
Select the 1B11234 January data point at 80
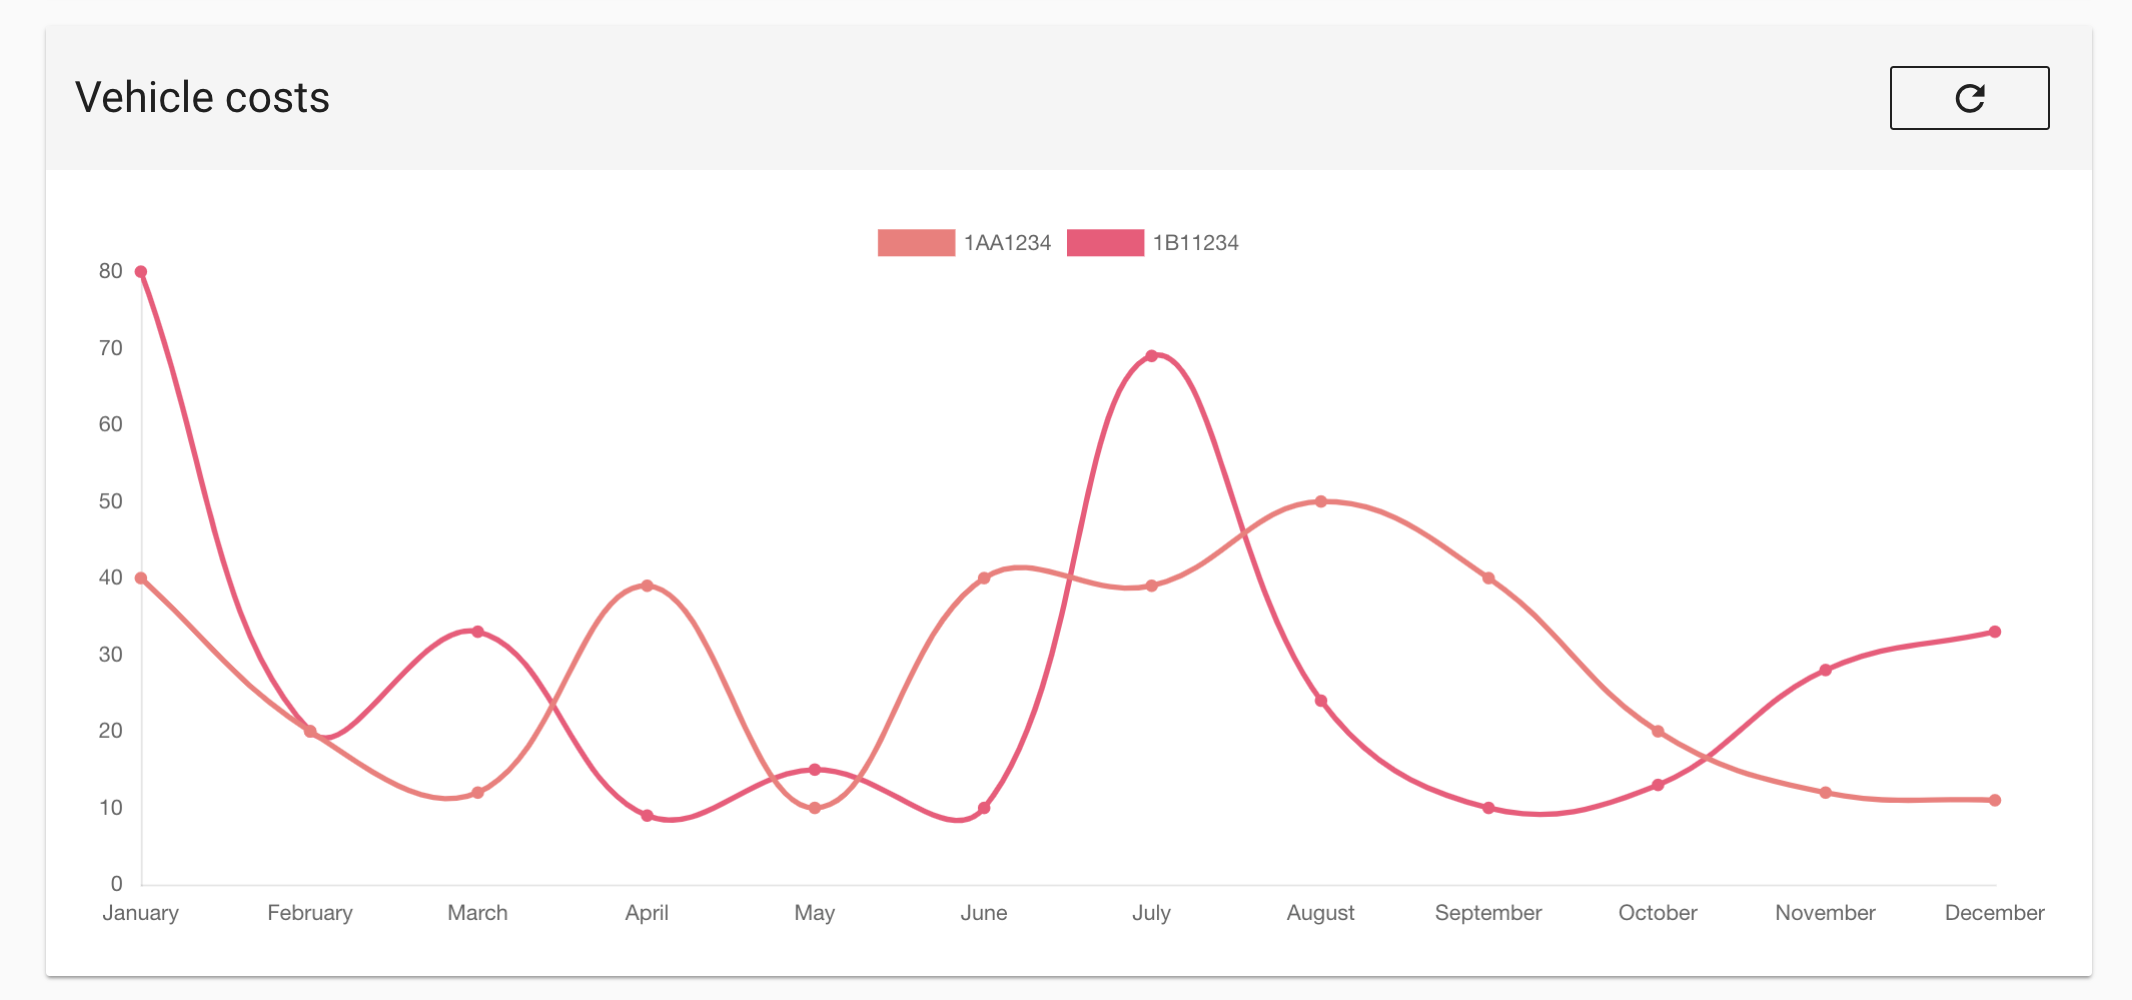coord(141,272)
